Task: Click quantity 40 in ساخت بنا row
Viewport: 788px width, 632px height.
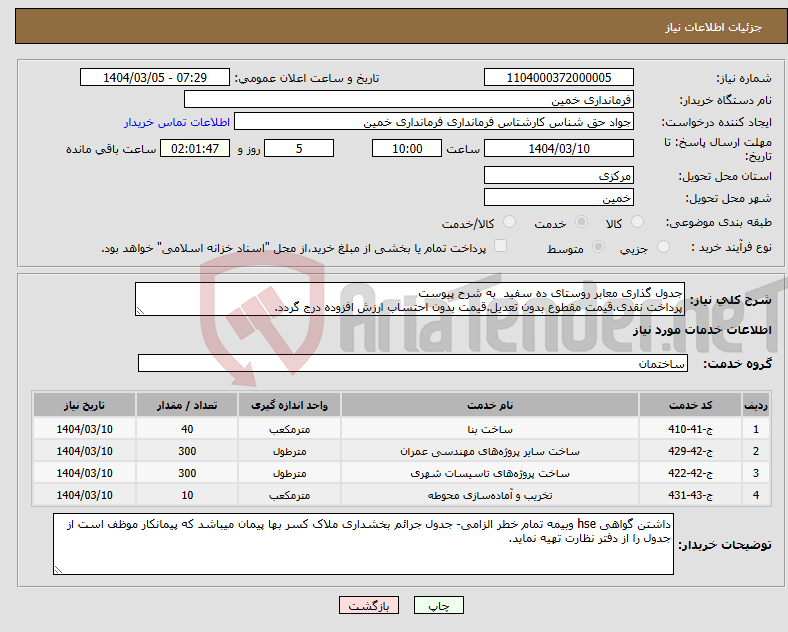Action: (187, 430)
